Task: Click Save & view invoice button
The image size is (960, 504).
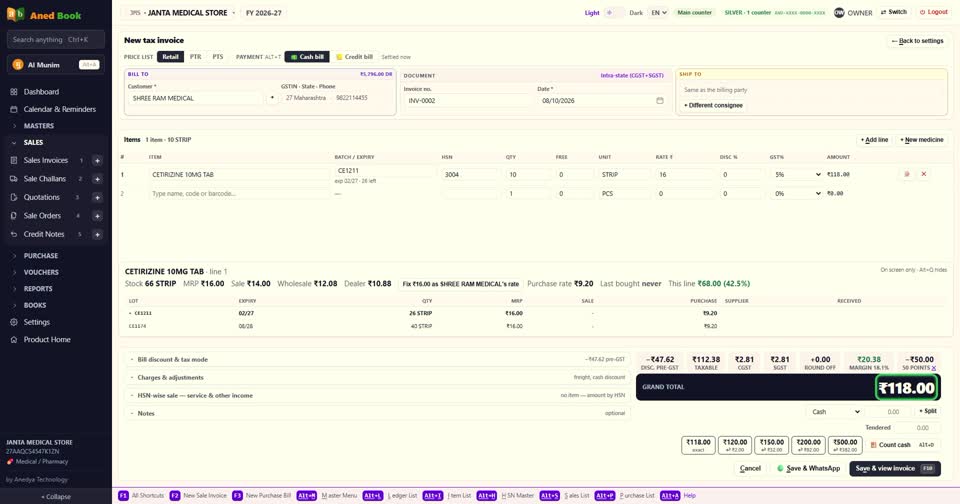Action: coord(894,468)
